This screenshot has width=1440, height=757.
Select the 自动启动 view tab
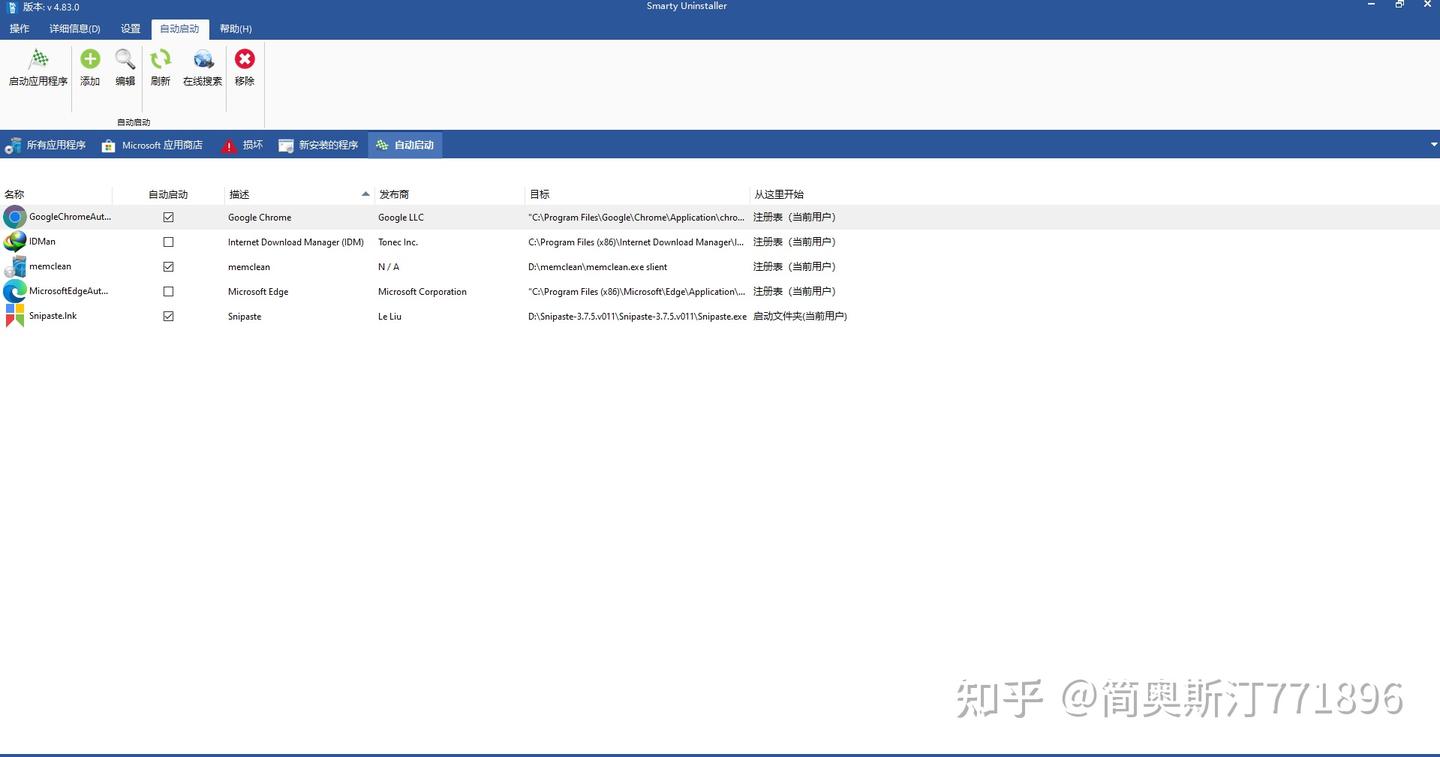pos(404,145)
